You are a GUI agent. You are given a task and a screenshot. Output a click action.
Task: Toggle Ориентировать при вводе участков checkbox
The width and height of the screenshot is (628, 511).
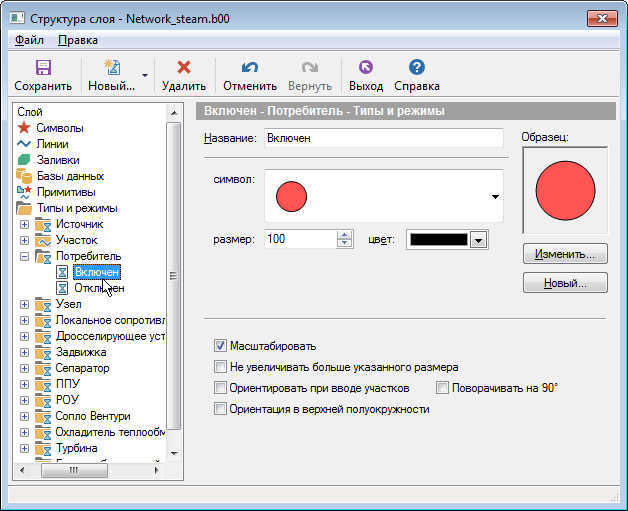coord(220,387)
